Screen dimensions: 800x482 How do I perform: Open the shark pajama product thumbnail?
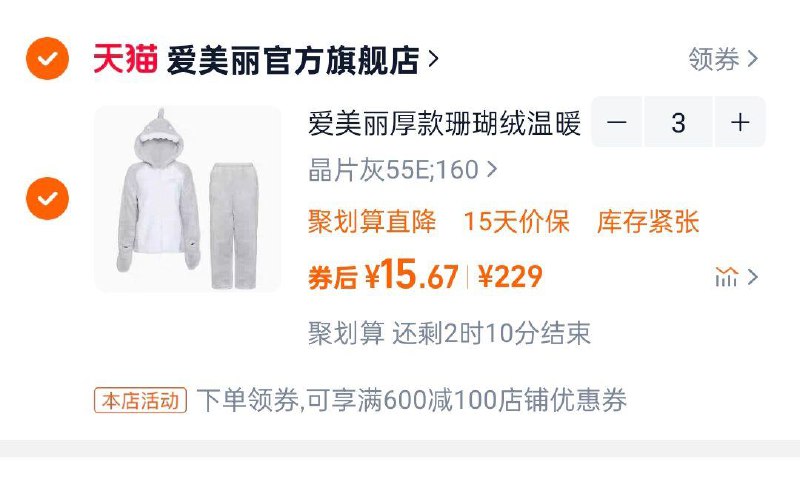pos(188,199)
